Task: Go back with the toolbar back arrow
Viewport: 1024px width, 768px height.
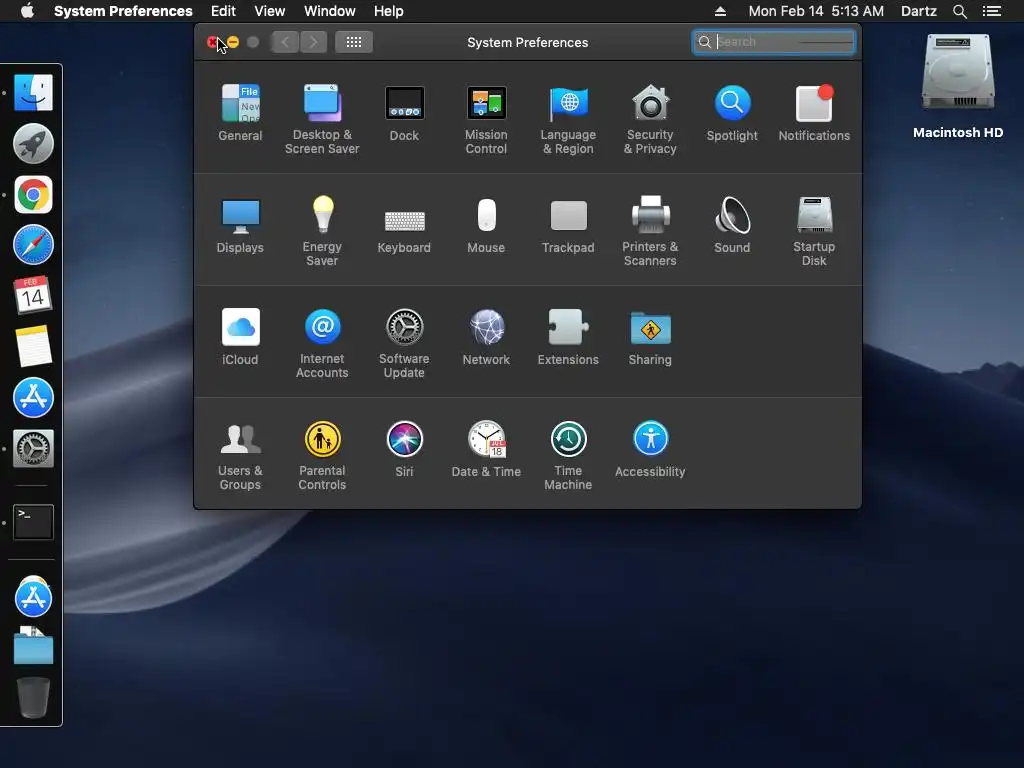Action: 285,42
